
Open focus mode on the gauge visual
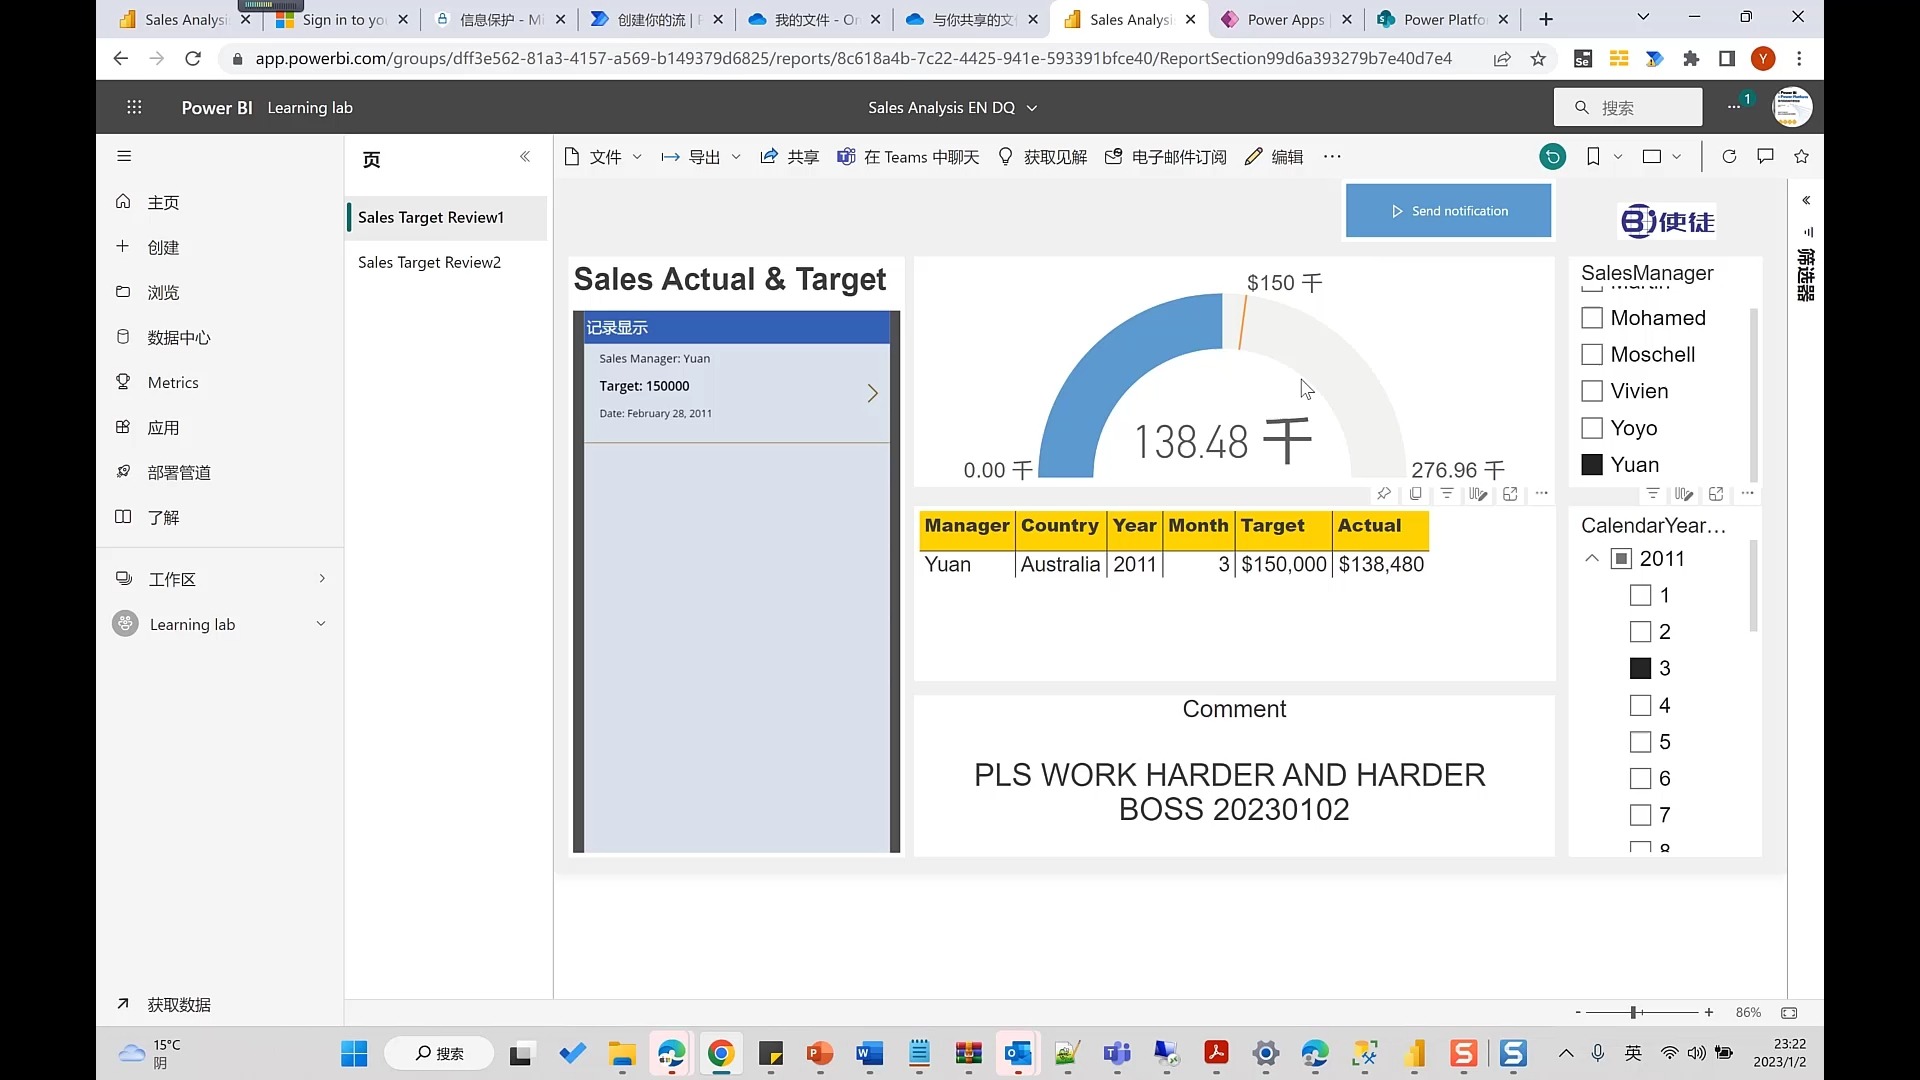[x=1510, y=494]
